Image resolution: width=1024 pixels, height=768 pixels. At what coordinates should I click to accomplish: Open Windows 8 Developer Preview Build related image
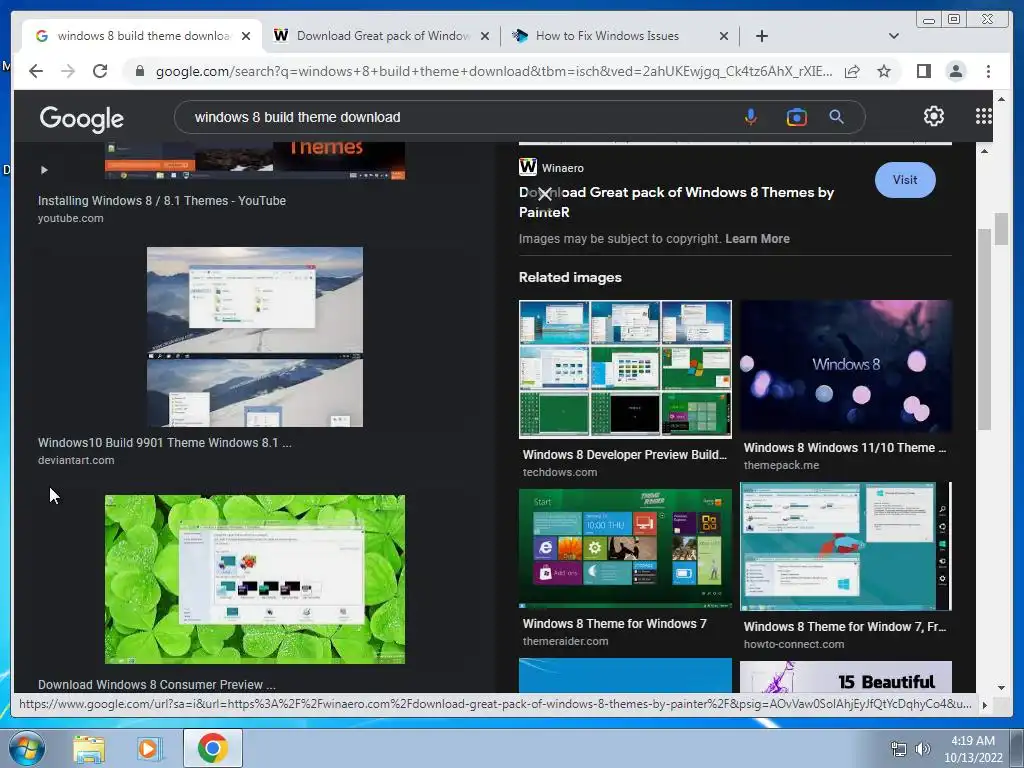pos(625,369)
